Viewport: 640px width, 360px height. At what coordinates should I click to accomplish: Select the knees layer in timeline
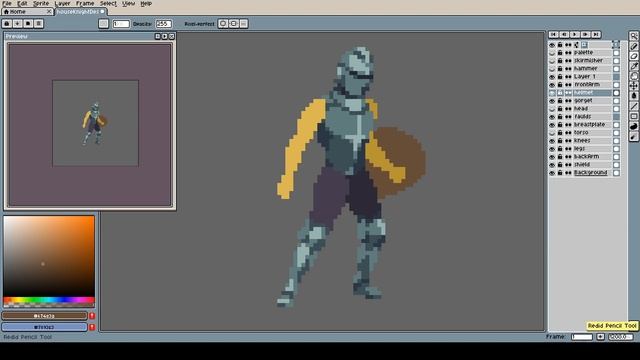[592, 140]
